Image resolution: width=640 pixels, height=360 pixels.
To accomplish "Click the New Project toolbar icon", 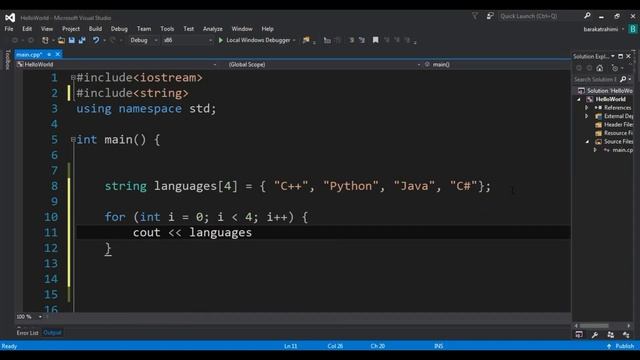I will pos(45,40).
